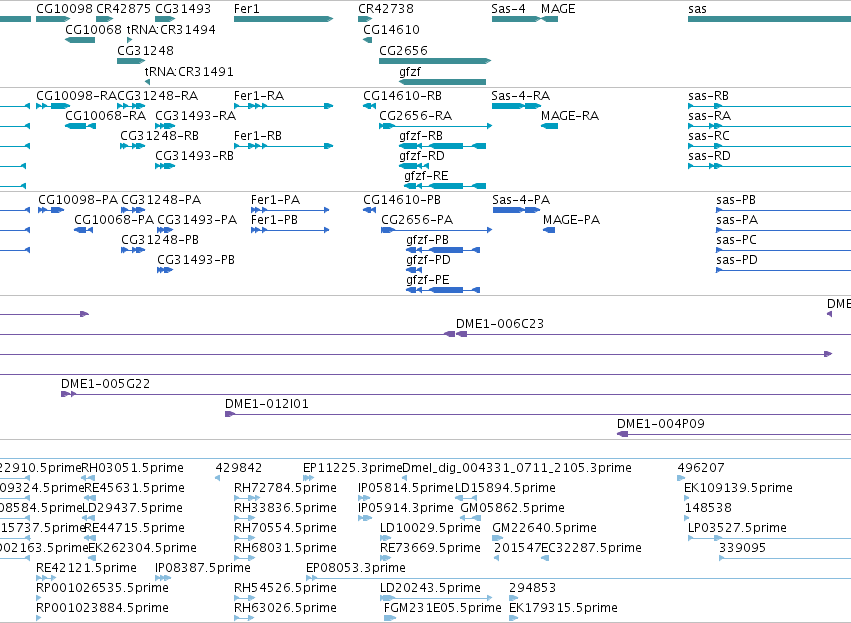Select the RH72784.5prime EST label
851x623 pixels.
(x=285, y=488)
